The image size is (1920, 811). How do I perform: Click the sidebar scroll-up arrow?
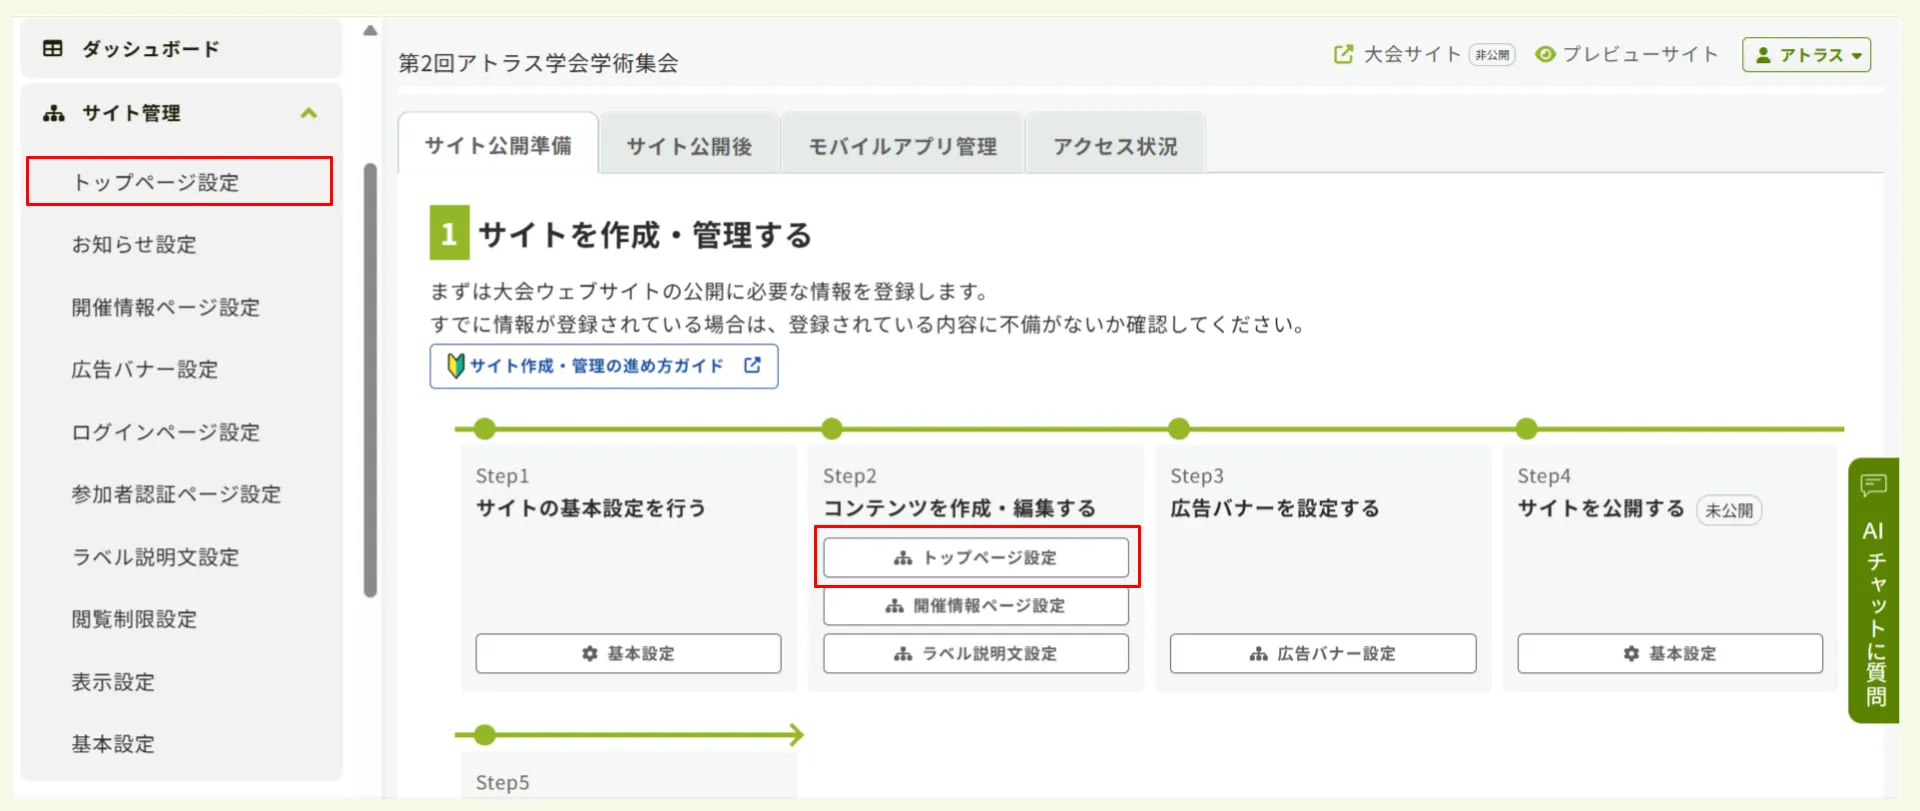point(370,30)
